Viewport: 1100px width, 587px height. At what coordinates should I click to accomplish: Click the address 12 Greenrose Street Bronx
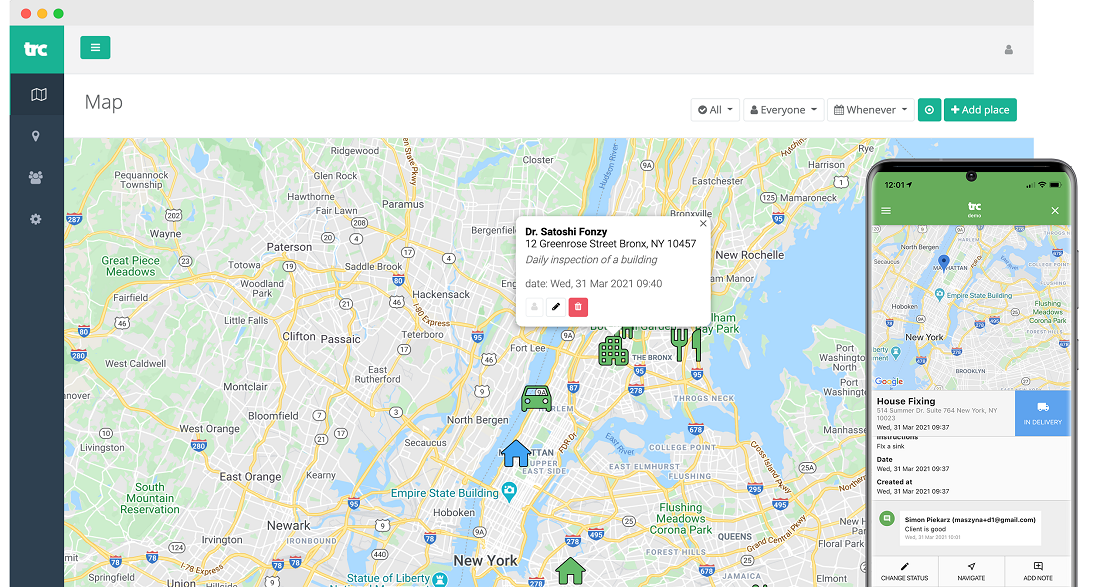click(x=610, y=244)
